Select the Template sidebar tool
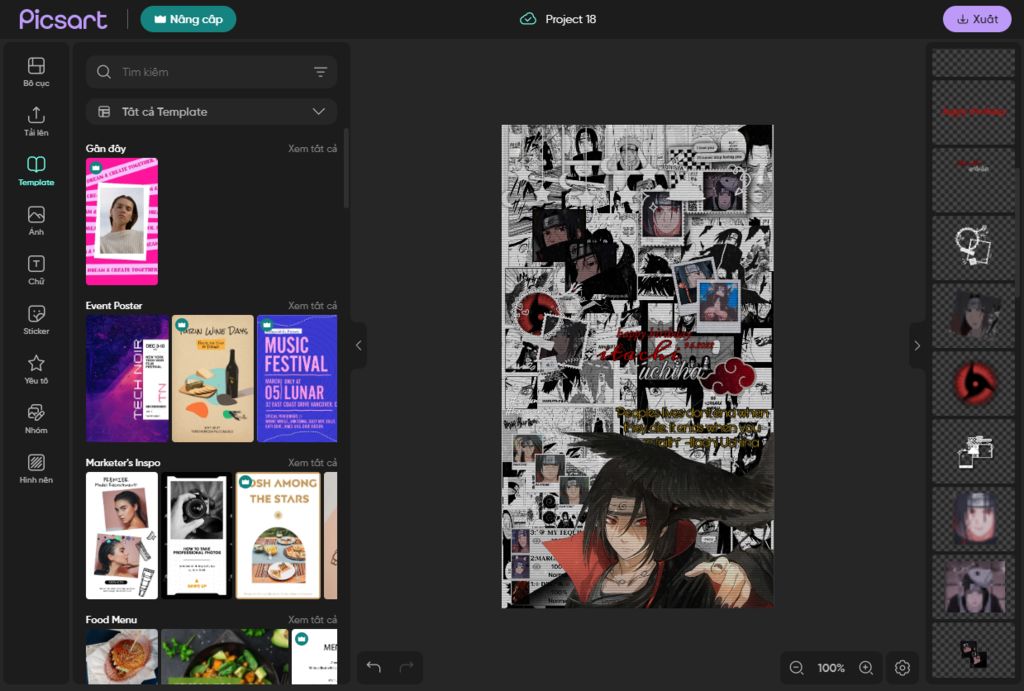The image size is (1024, 691). coord(36,171)
